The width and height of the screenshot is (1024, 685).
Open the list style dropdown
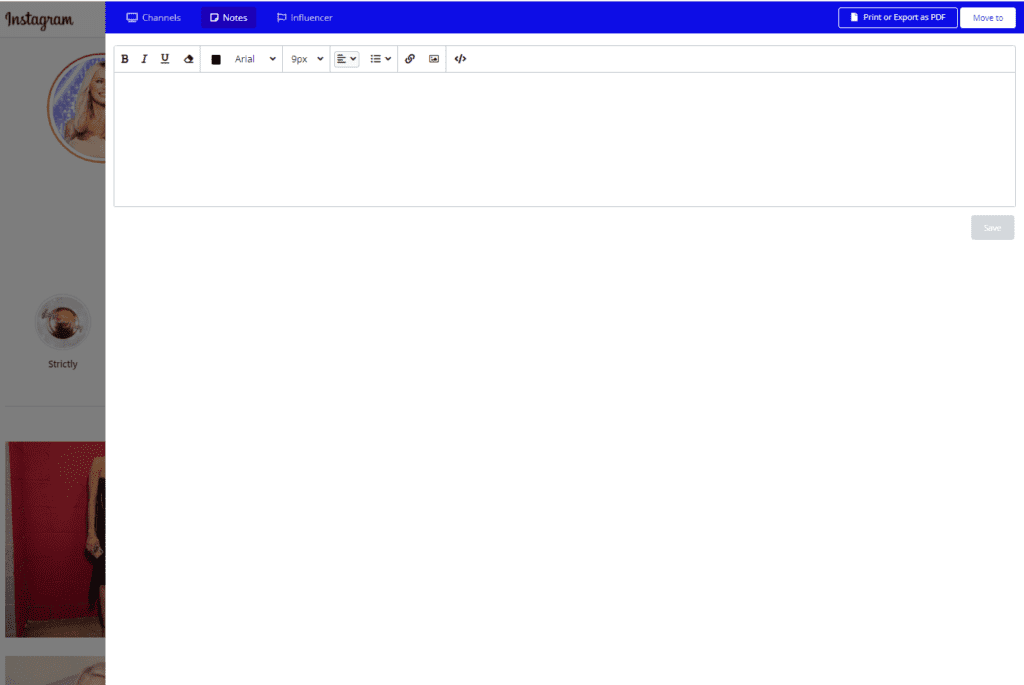pyautogui.click(x=380, y=58)
